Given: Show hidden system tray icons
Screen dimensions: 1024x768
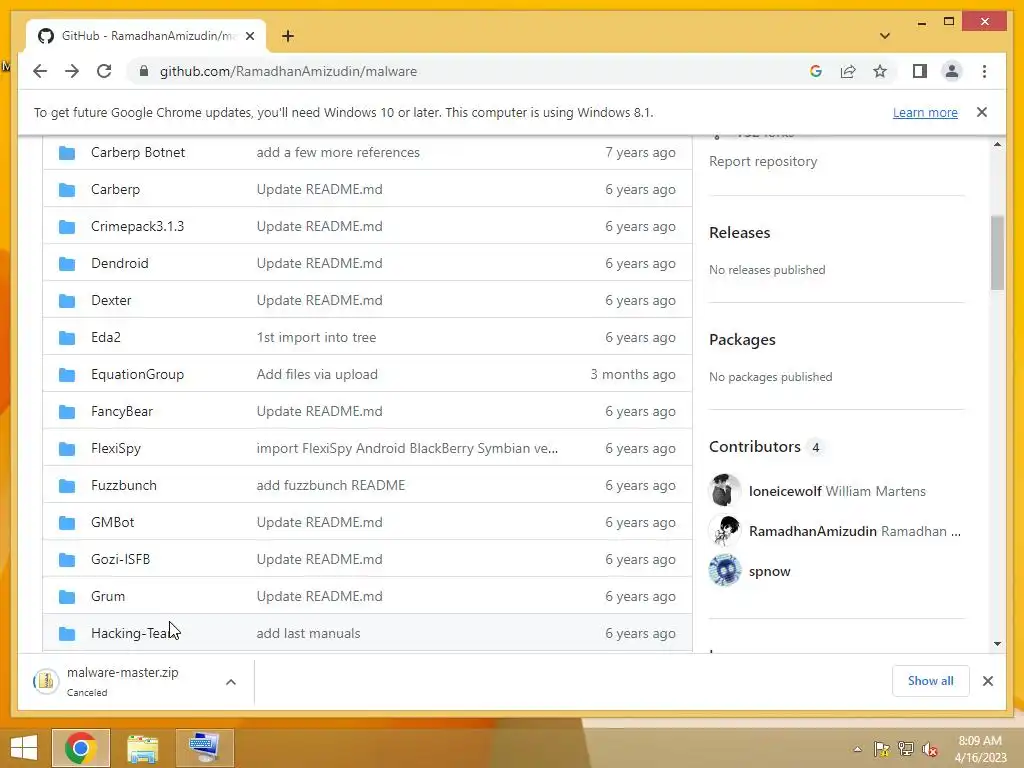Looking at the screenshot, I should pyautogui.click(x=857, y=750).
